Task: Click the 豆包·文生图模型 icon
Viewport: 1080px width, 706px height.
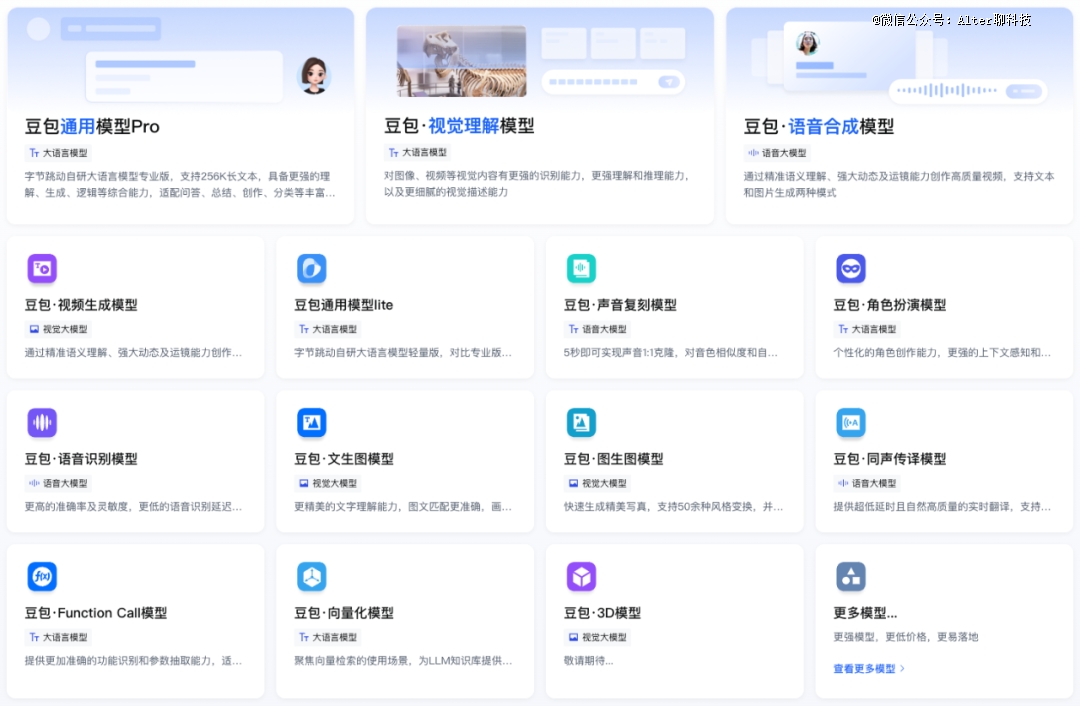Action: point(311,422)
